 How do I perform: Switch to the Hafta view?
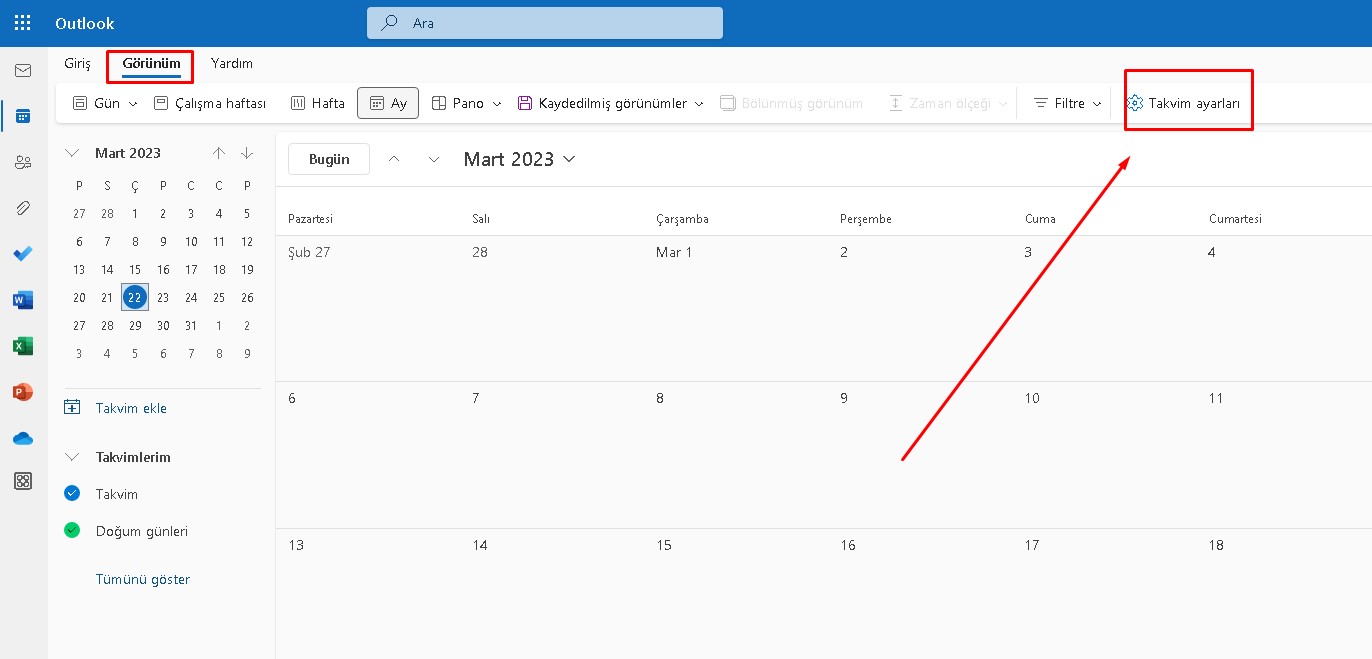tap(317, 101)
